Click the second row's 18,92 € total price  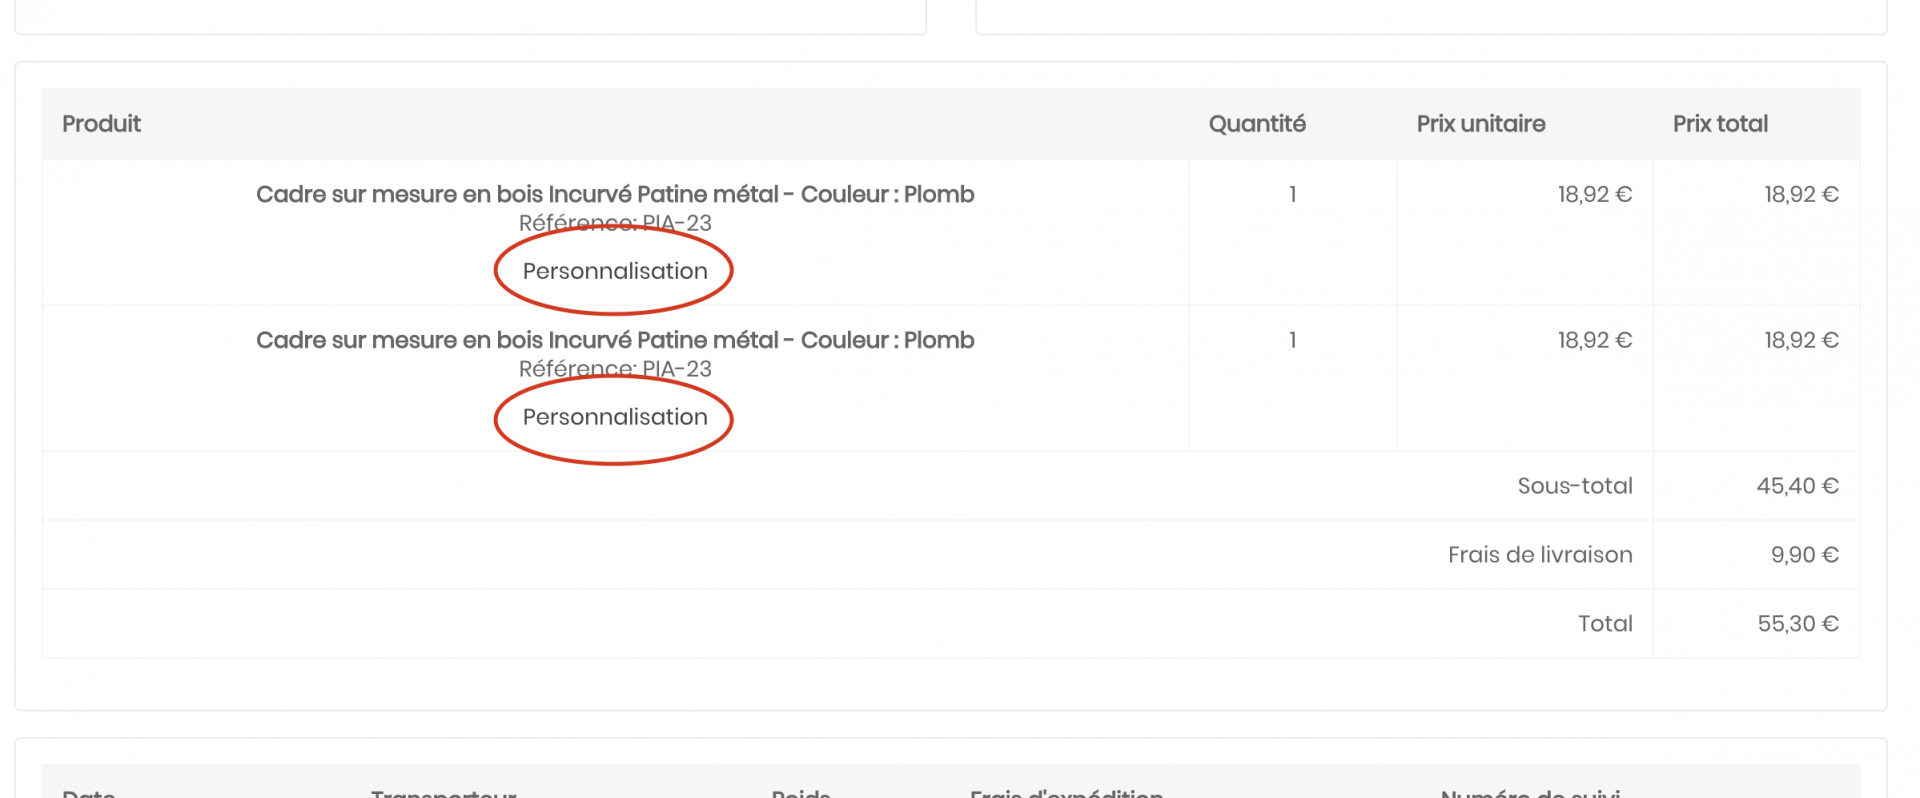pos(1802,340)
